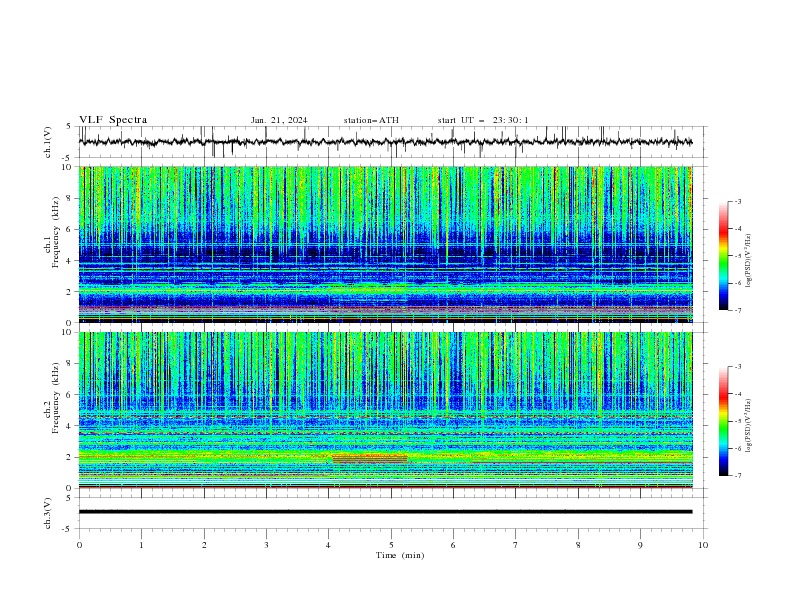Screen dimensions: 792x612
Task: Click the "10" tick on the time axis
Action: click(703, 545)
